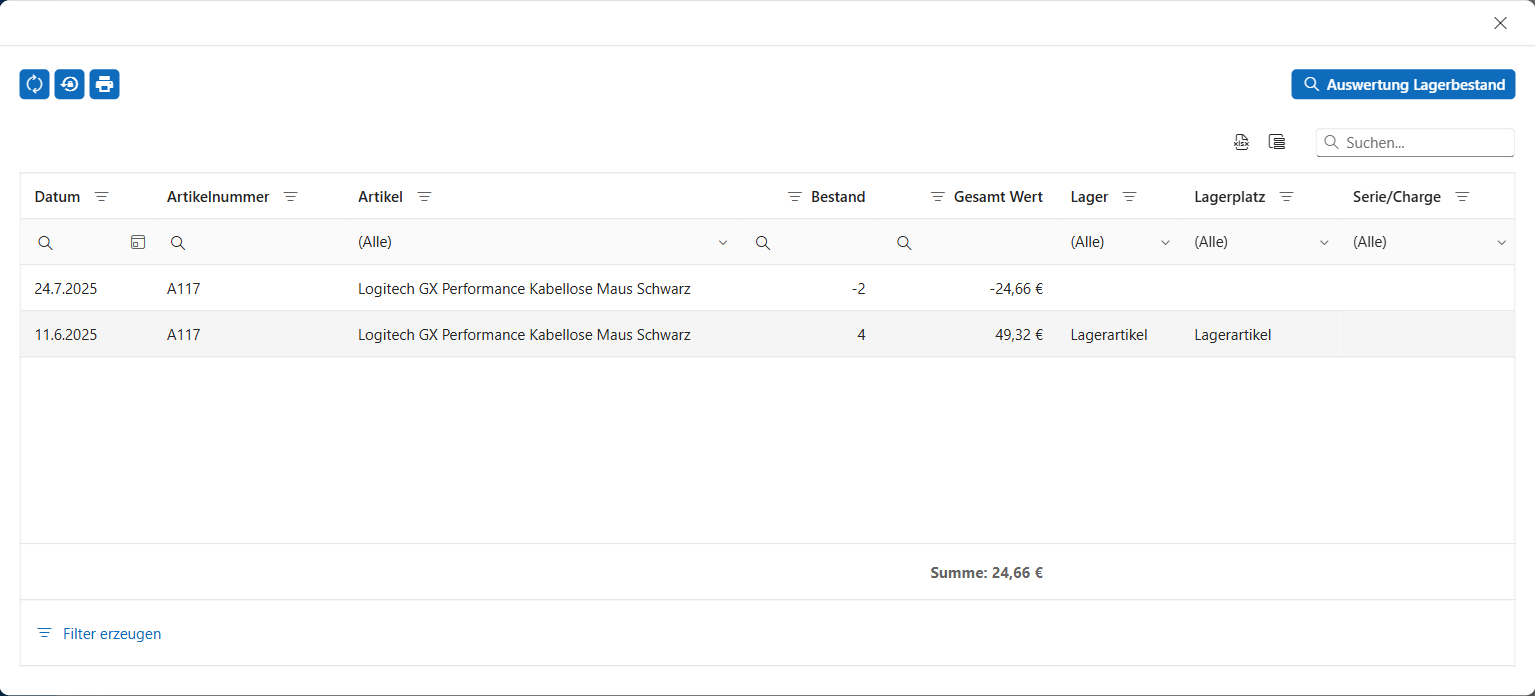
Task: Open header filter for Gesamt Wert column
Action: point(937,197)
